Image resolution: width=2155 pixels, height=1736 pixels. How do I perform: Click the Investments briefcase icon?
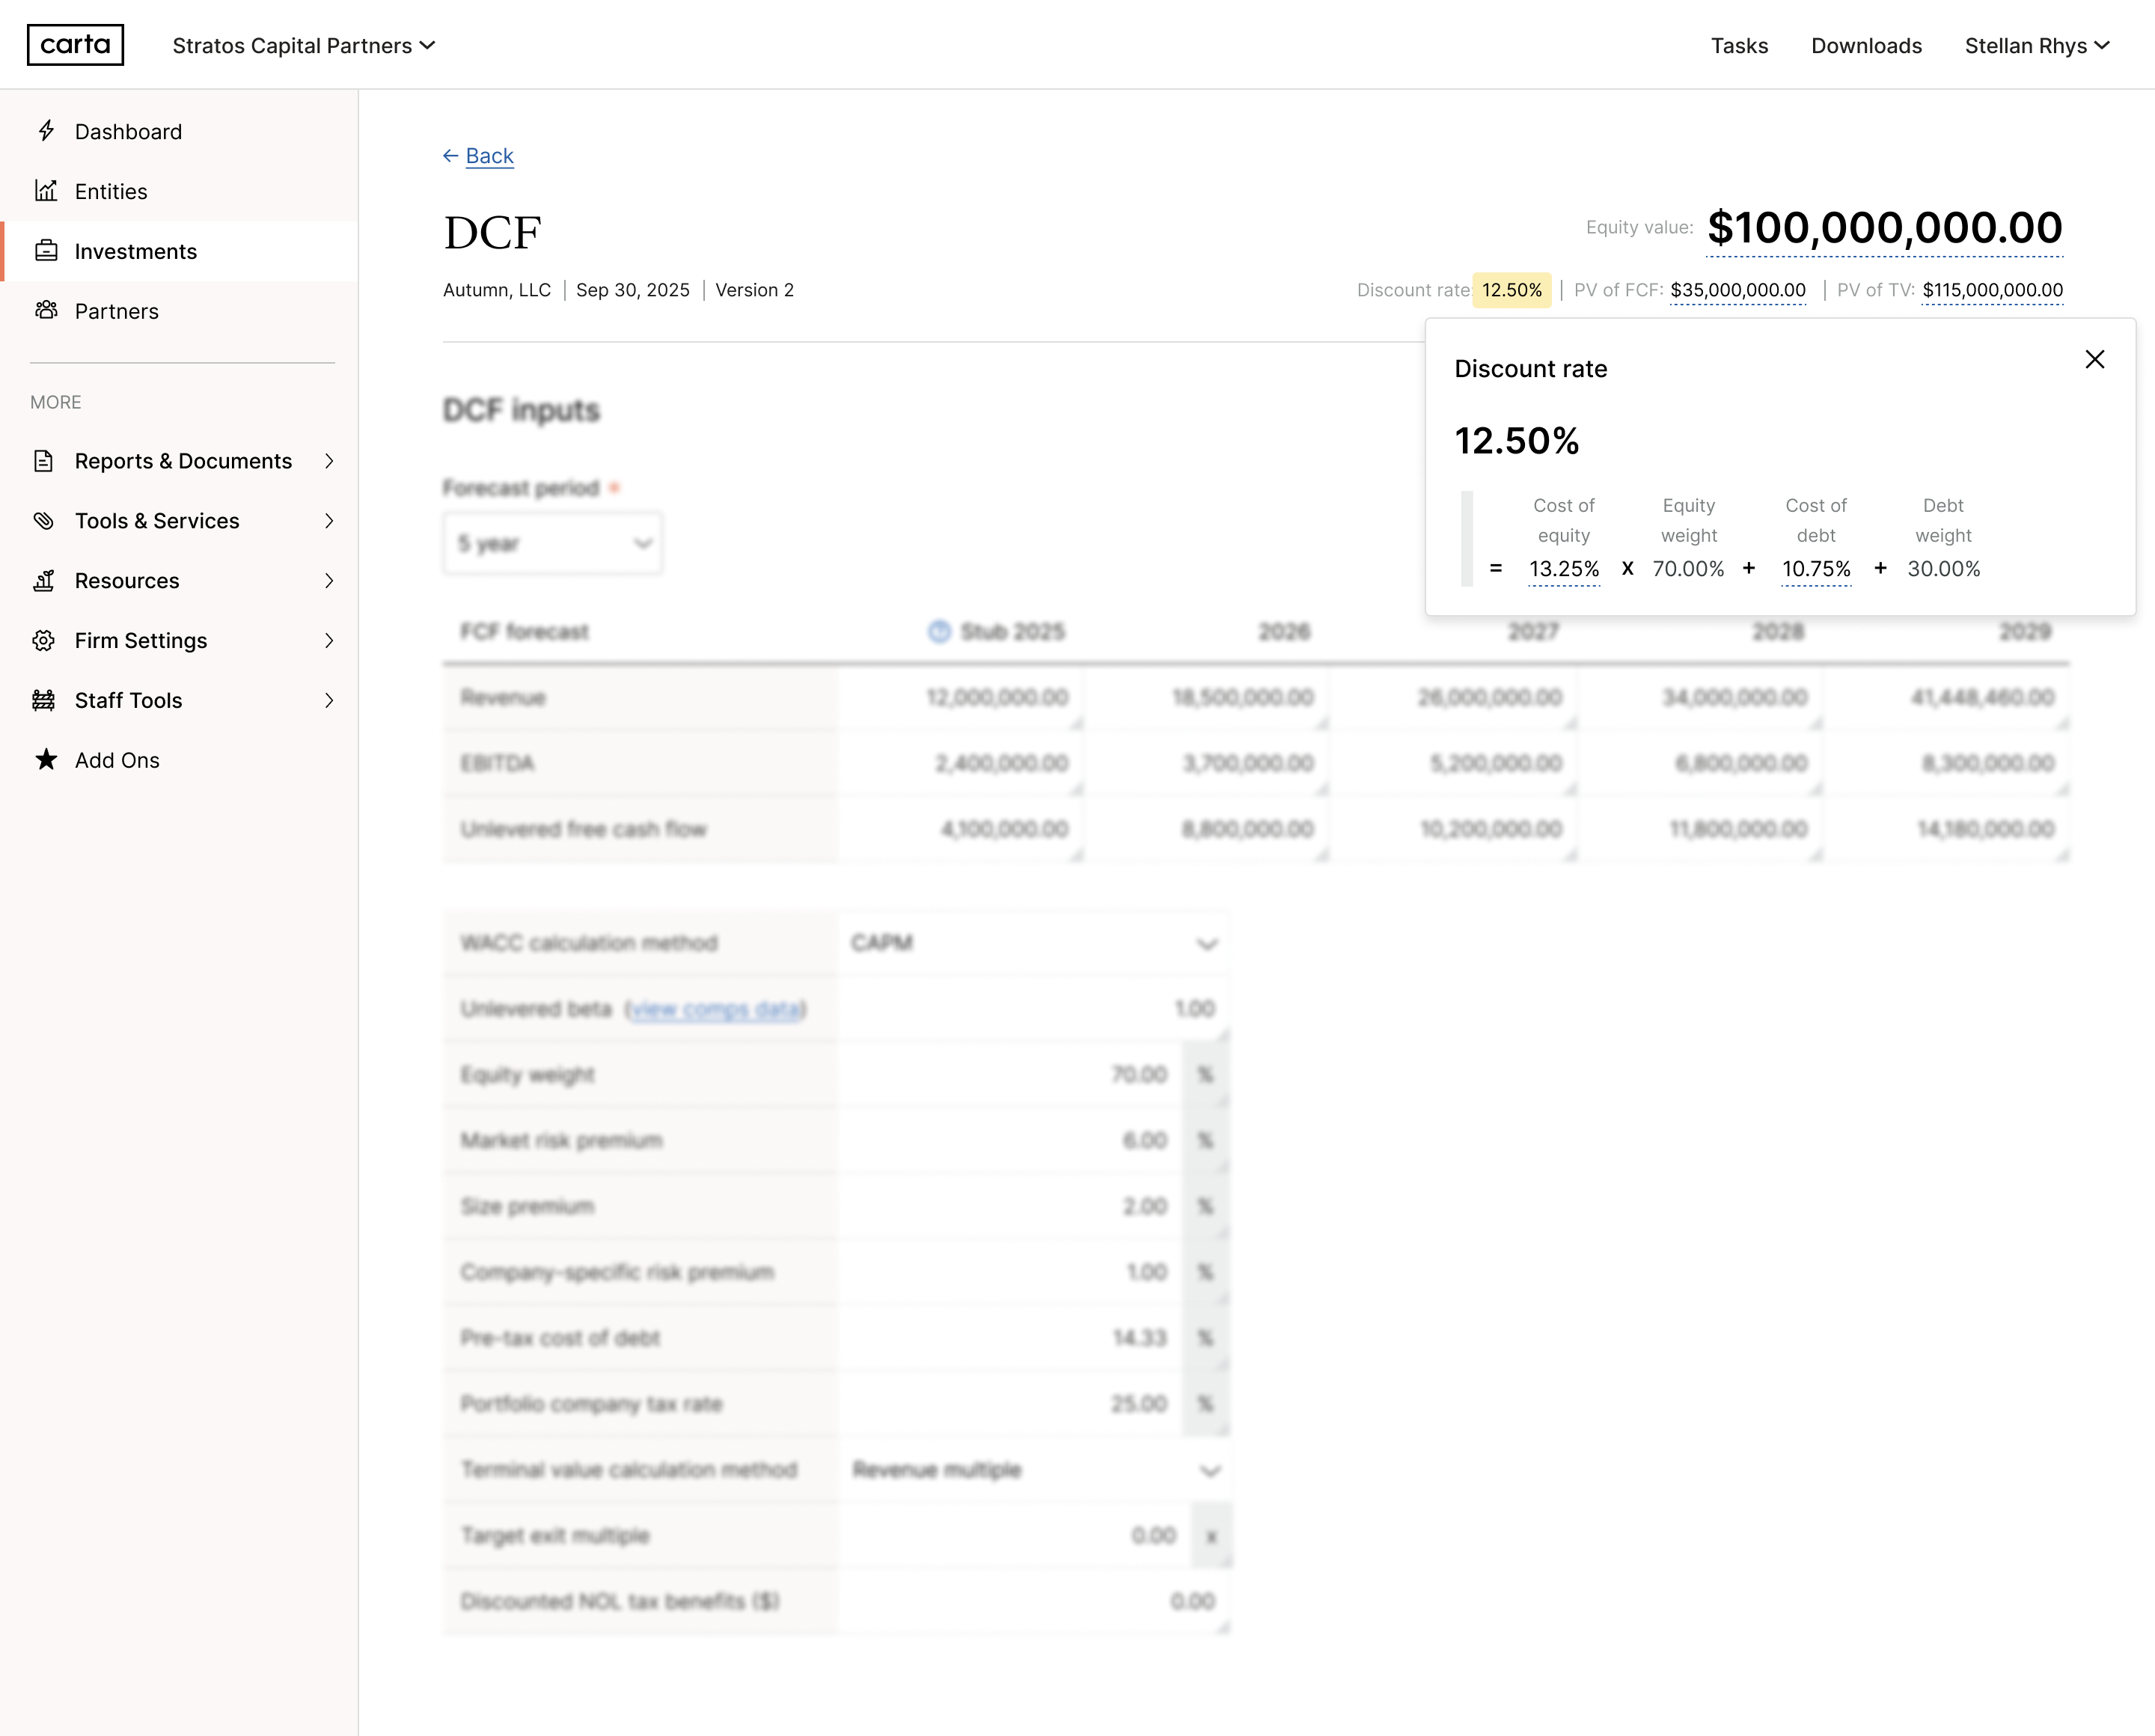coord(46,251)
